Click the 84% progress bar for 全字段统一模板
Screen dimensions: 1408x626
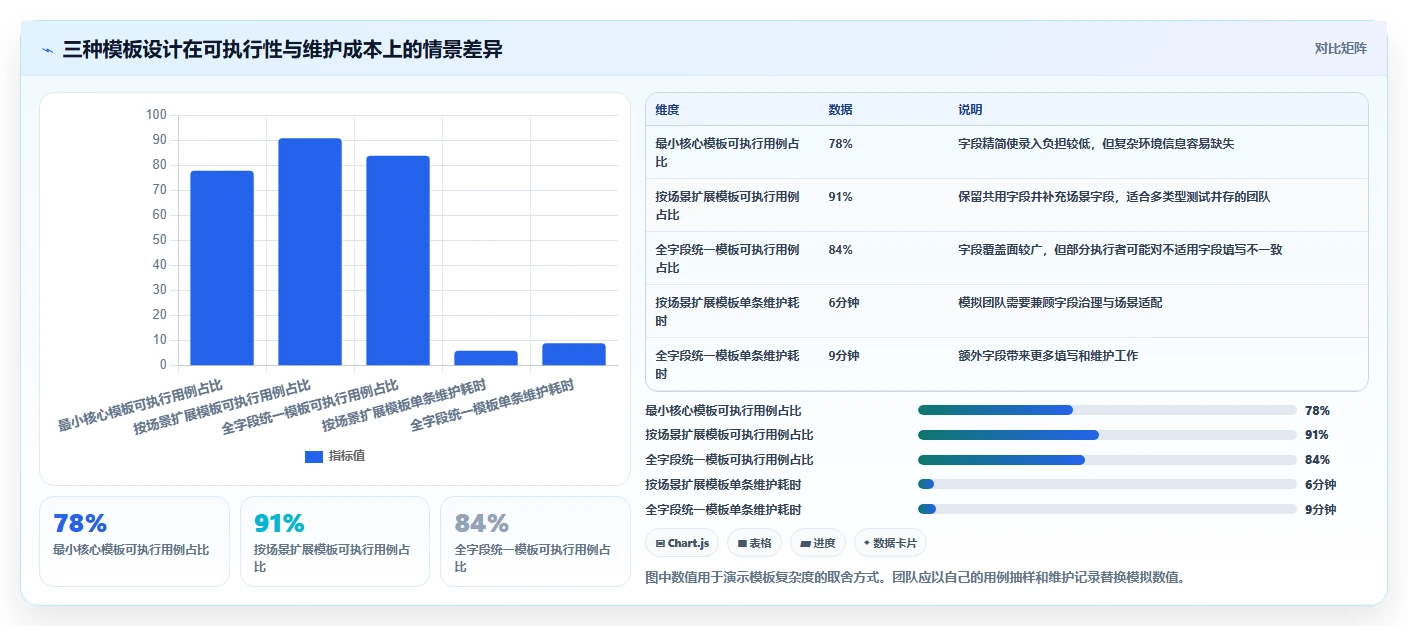coord(1107,460)
